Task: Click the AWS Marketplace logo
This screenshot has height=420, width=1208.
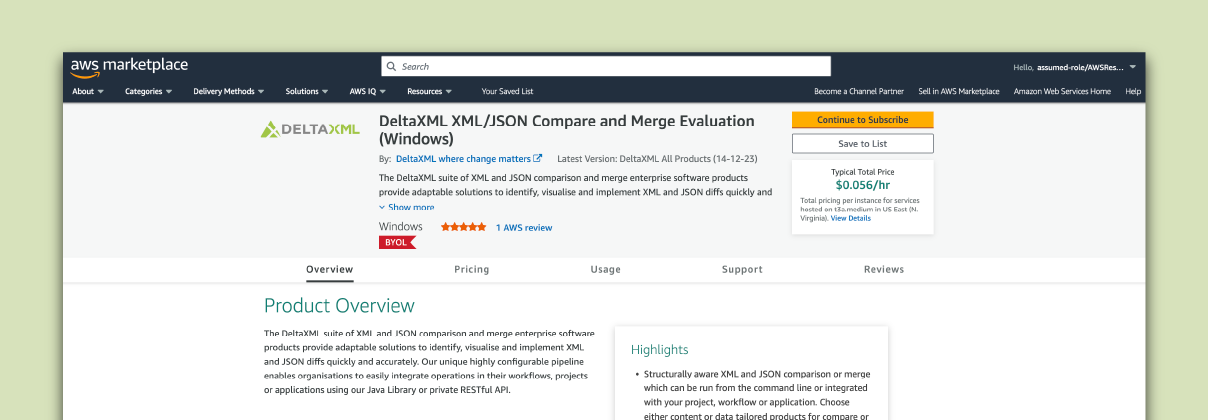Action: pos(129,66)
